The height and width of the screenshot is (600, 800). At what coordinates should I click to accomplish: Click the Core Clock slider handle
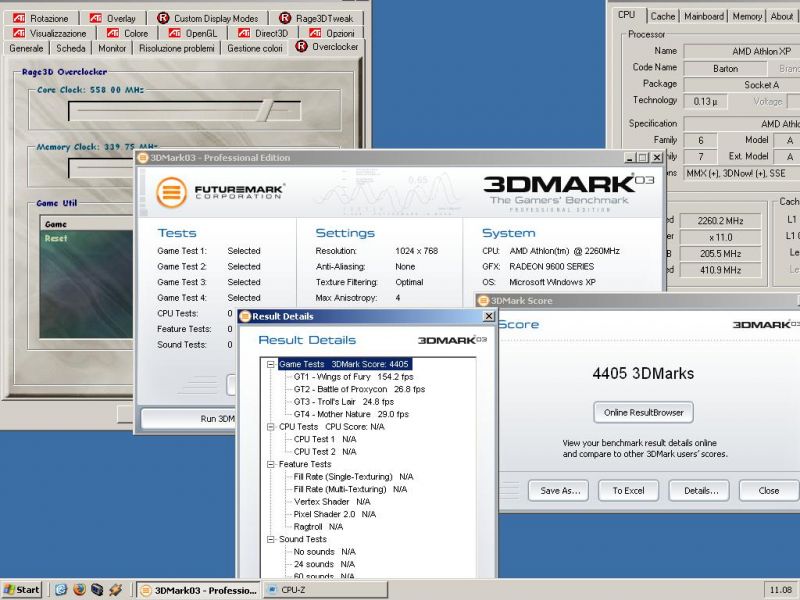(x=265, y=111)
